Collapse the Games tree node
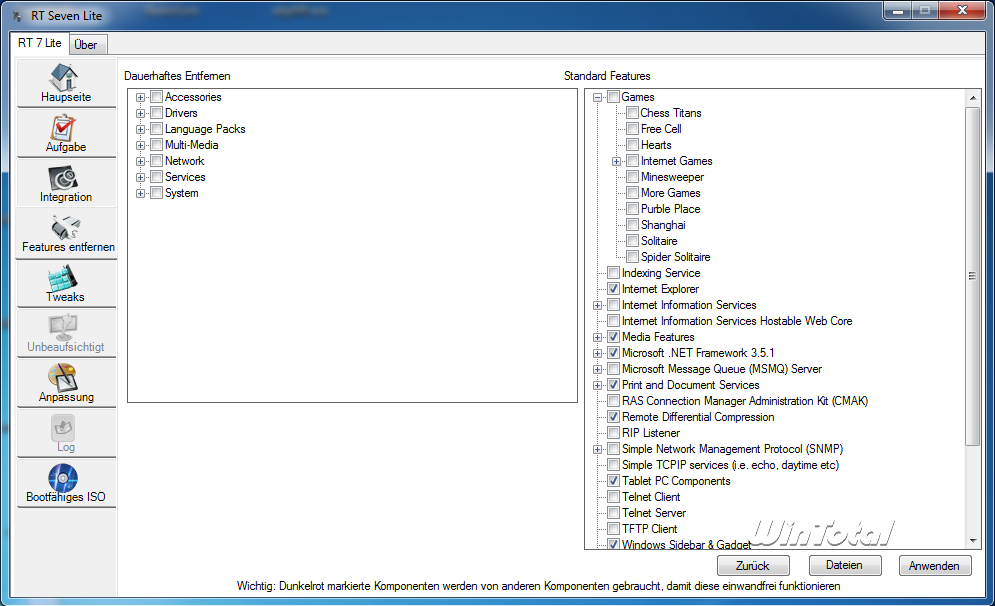 pos(597,97)
